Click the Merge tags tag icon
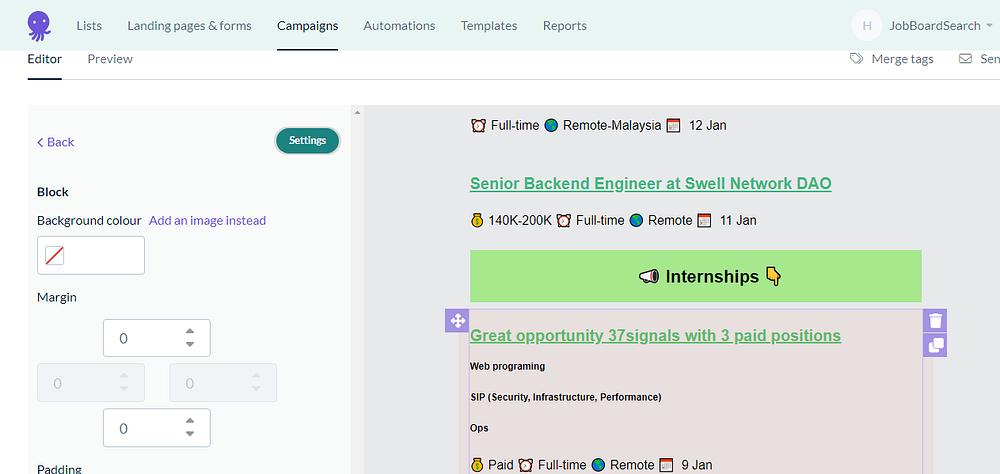1000x474 pixels. click(x=856, y=59)
